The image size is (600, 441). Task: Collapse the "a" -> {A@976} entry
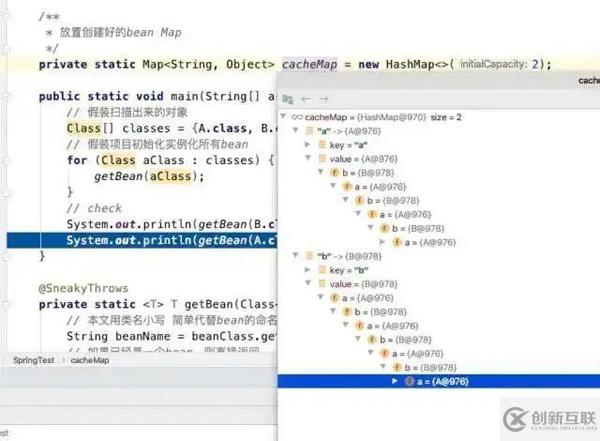pyautogui.click(x=295, y=130)
